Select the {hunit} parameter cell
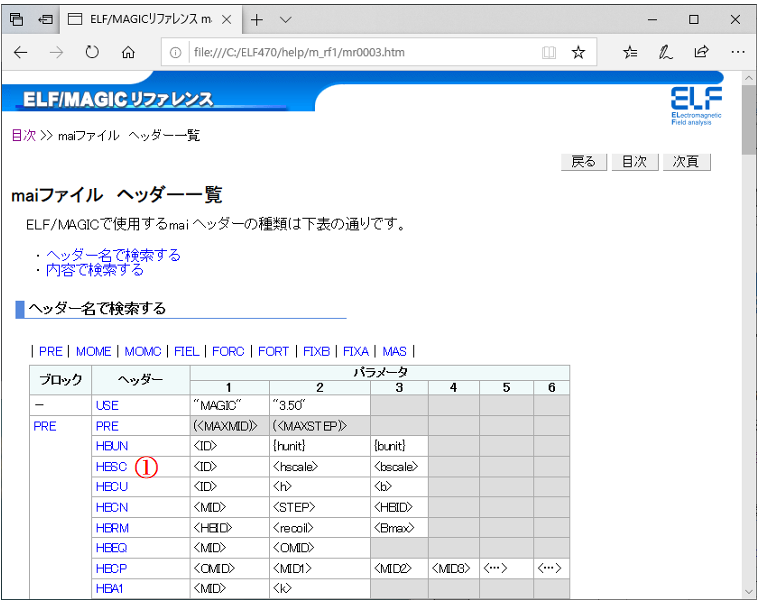The height and width of the screenshot is (607, 758). point(320,446)
